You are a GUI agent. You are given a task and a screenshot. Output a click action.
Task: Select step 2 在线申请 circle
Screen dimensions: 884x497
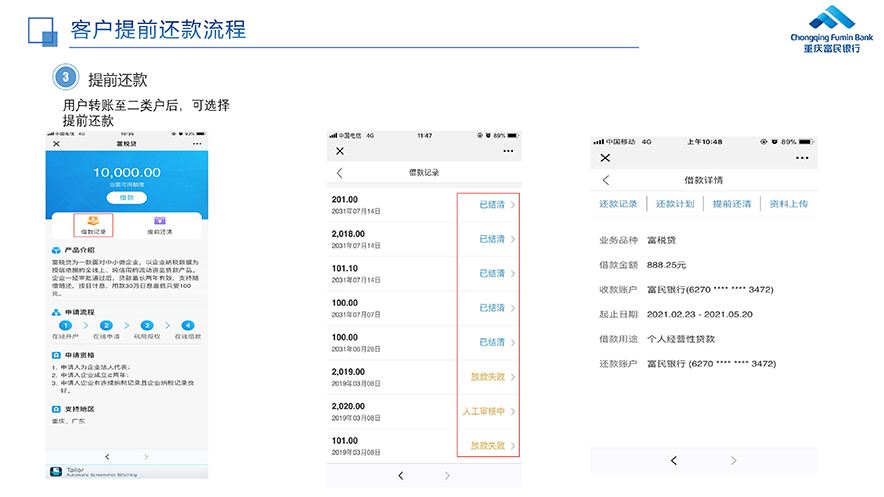[x=106, y=326]
